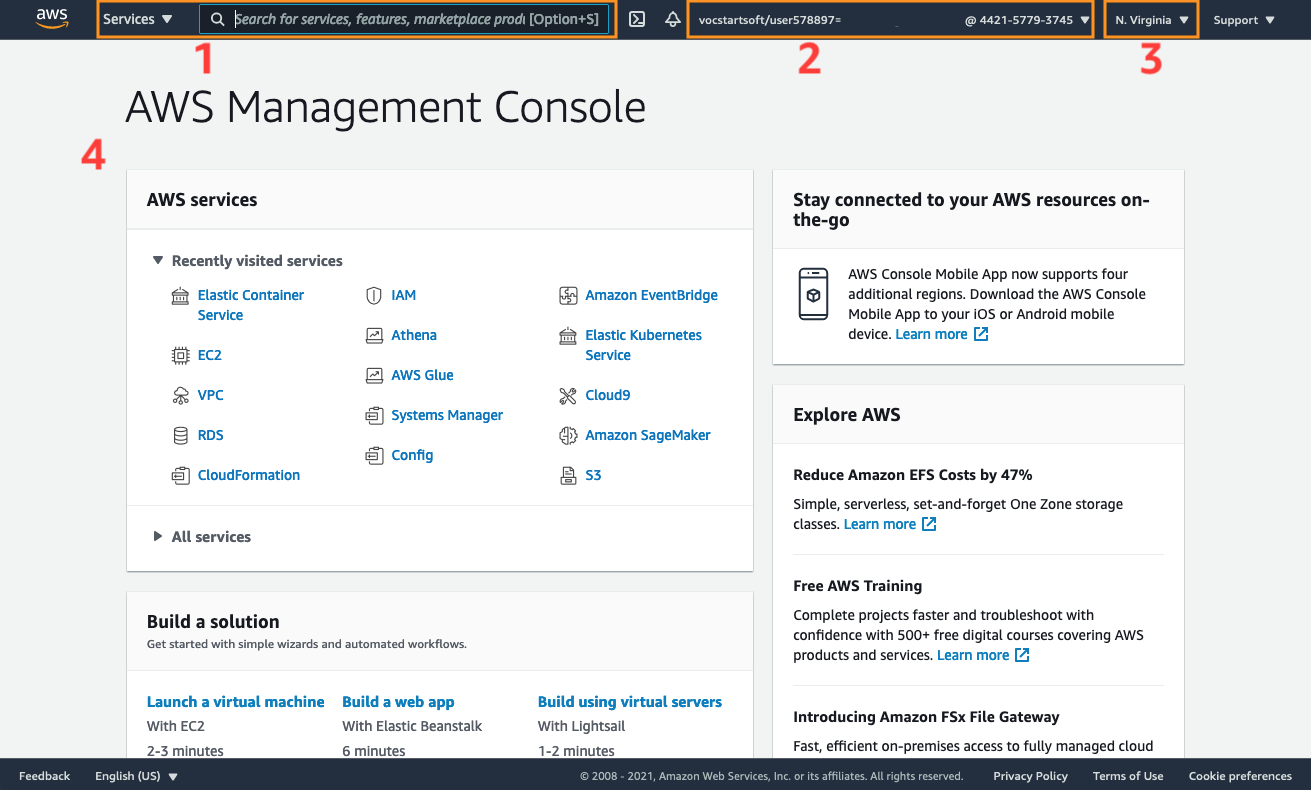The height and width of the screenshot is (790, 1311).
Task: Open the Config service link
Action: (x=412, y=455)
